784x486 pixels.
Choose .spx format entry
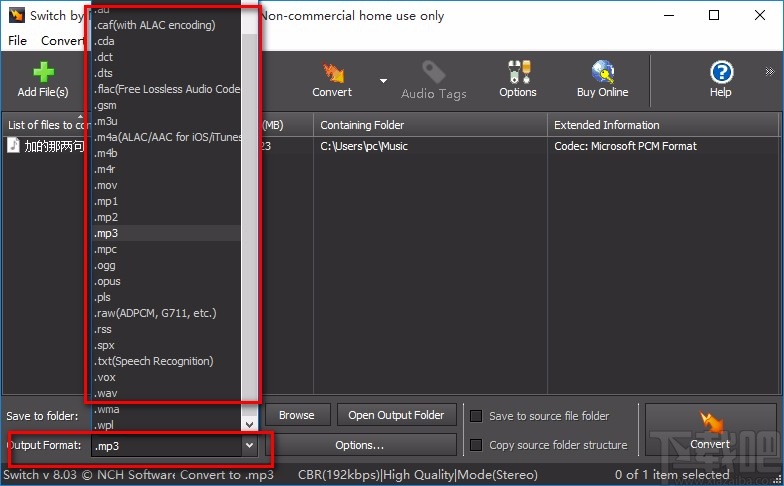tap(166, 345)
